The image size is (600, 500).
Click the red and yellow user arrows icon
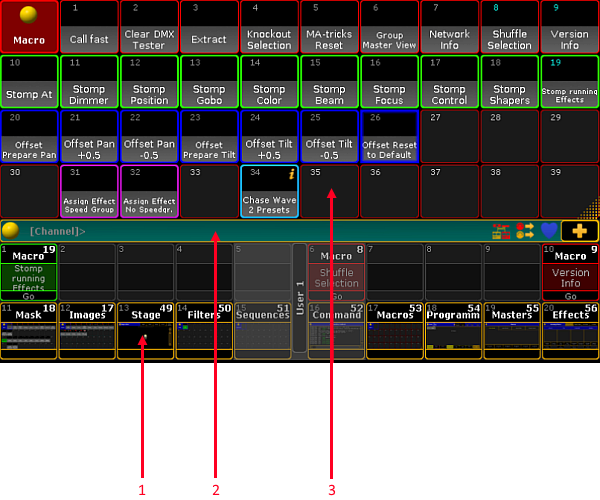525,231
